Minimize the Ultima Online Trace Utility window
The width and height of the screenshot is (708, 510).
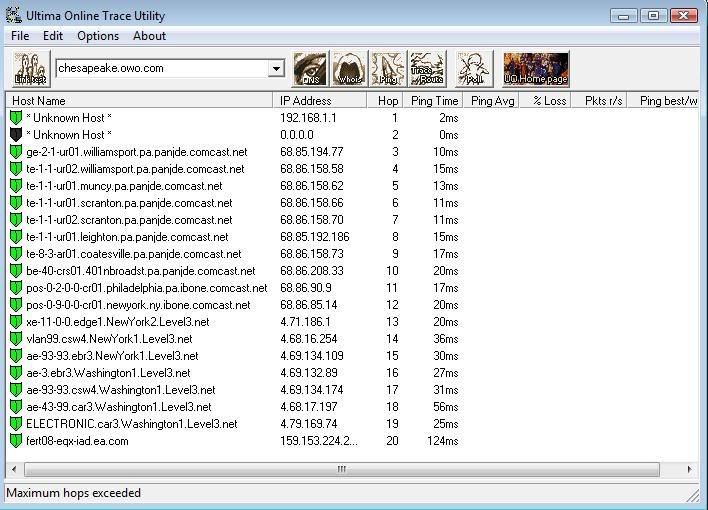[x=624, y=16]
